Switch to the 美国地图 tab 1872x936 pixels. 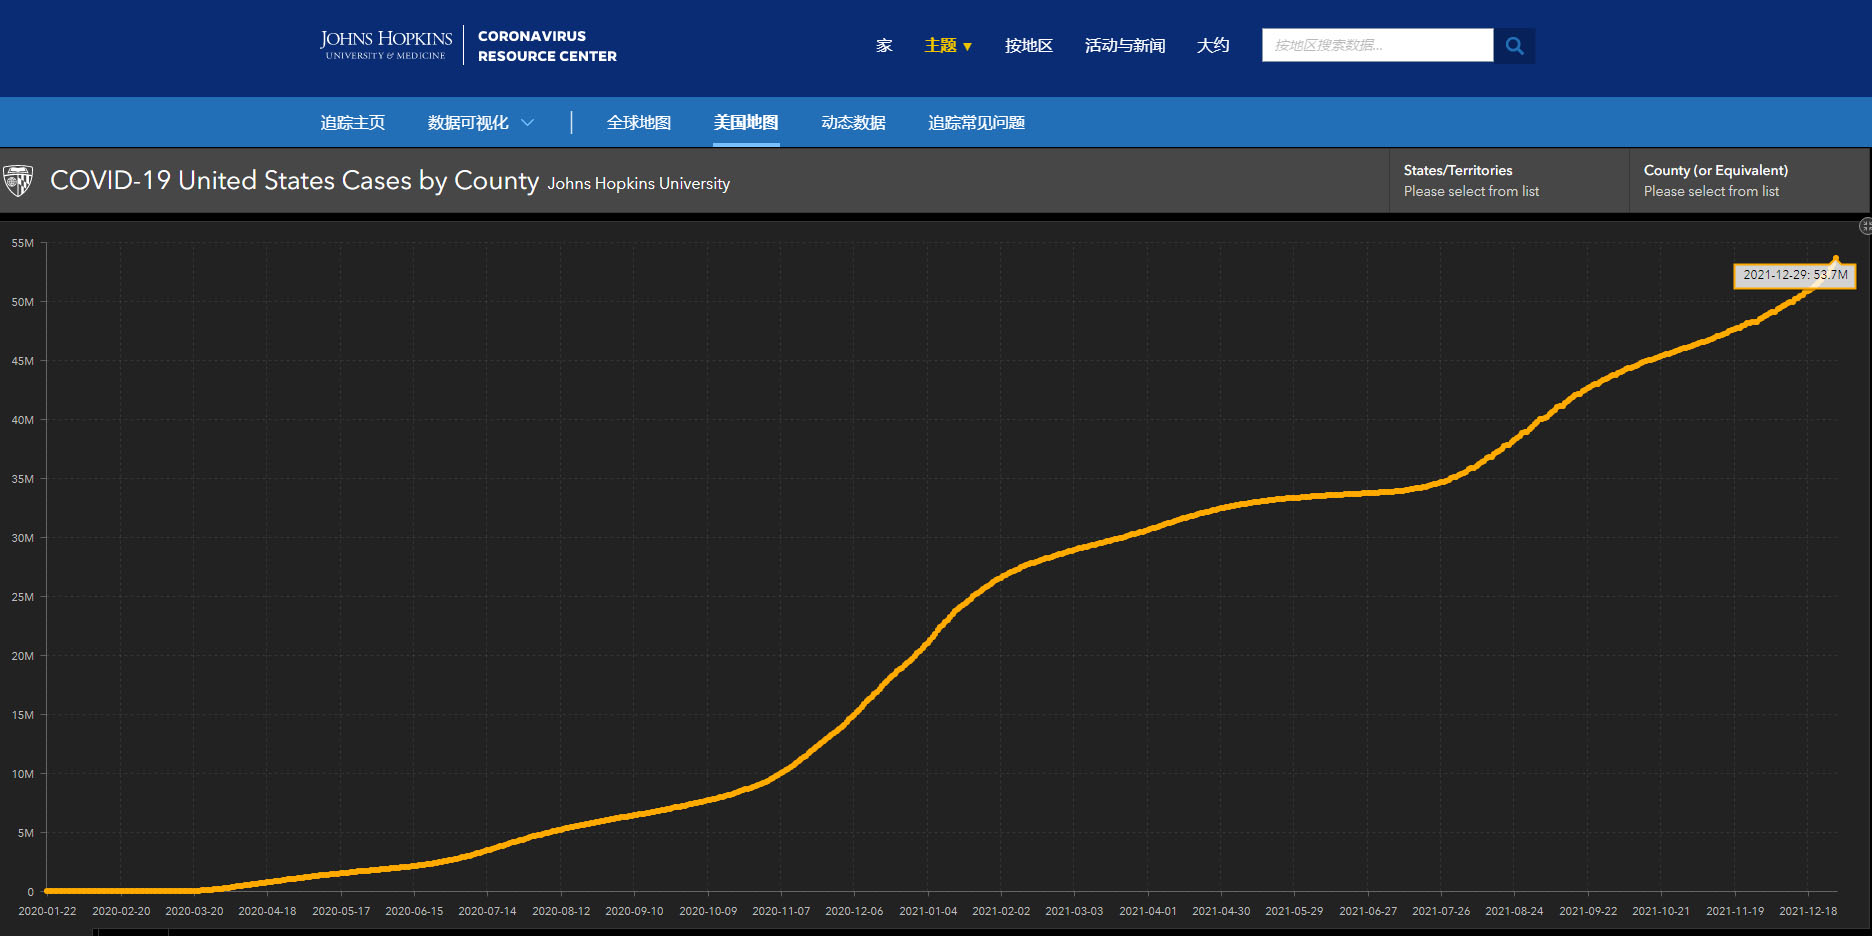tap(745, 123)
